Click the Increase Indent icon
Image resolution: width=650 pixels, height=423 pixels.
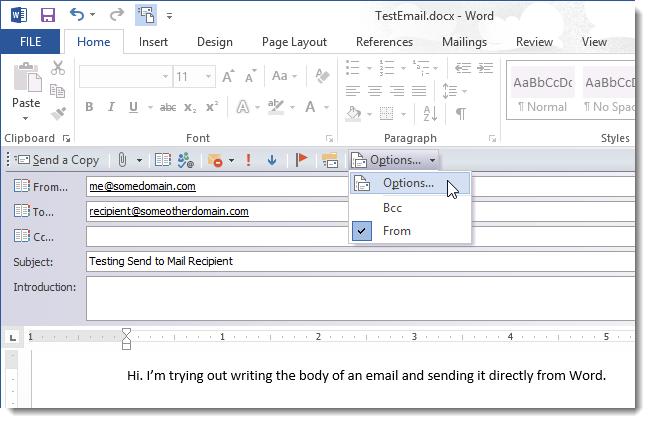coord(485,68)
